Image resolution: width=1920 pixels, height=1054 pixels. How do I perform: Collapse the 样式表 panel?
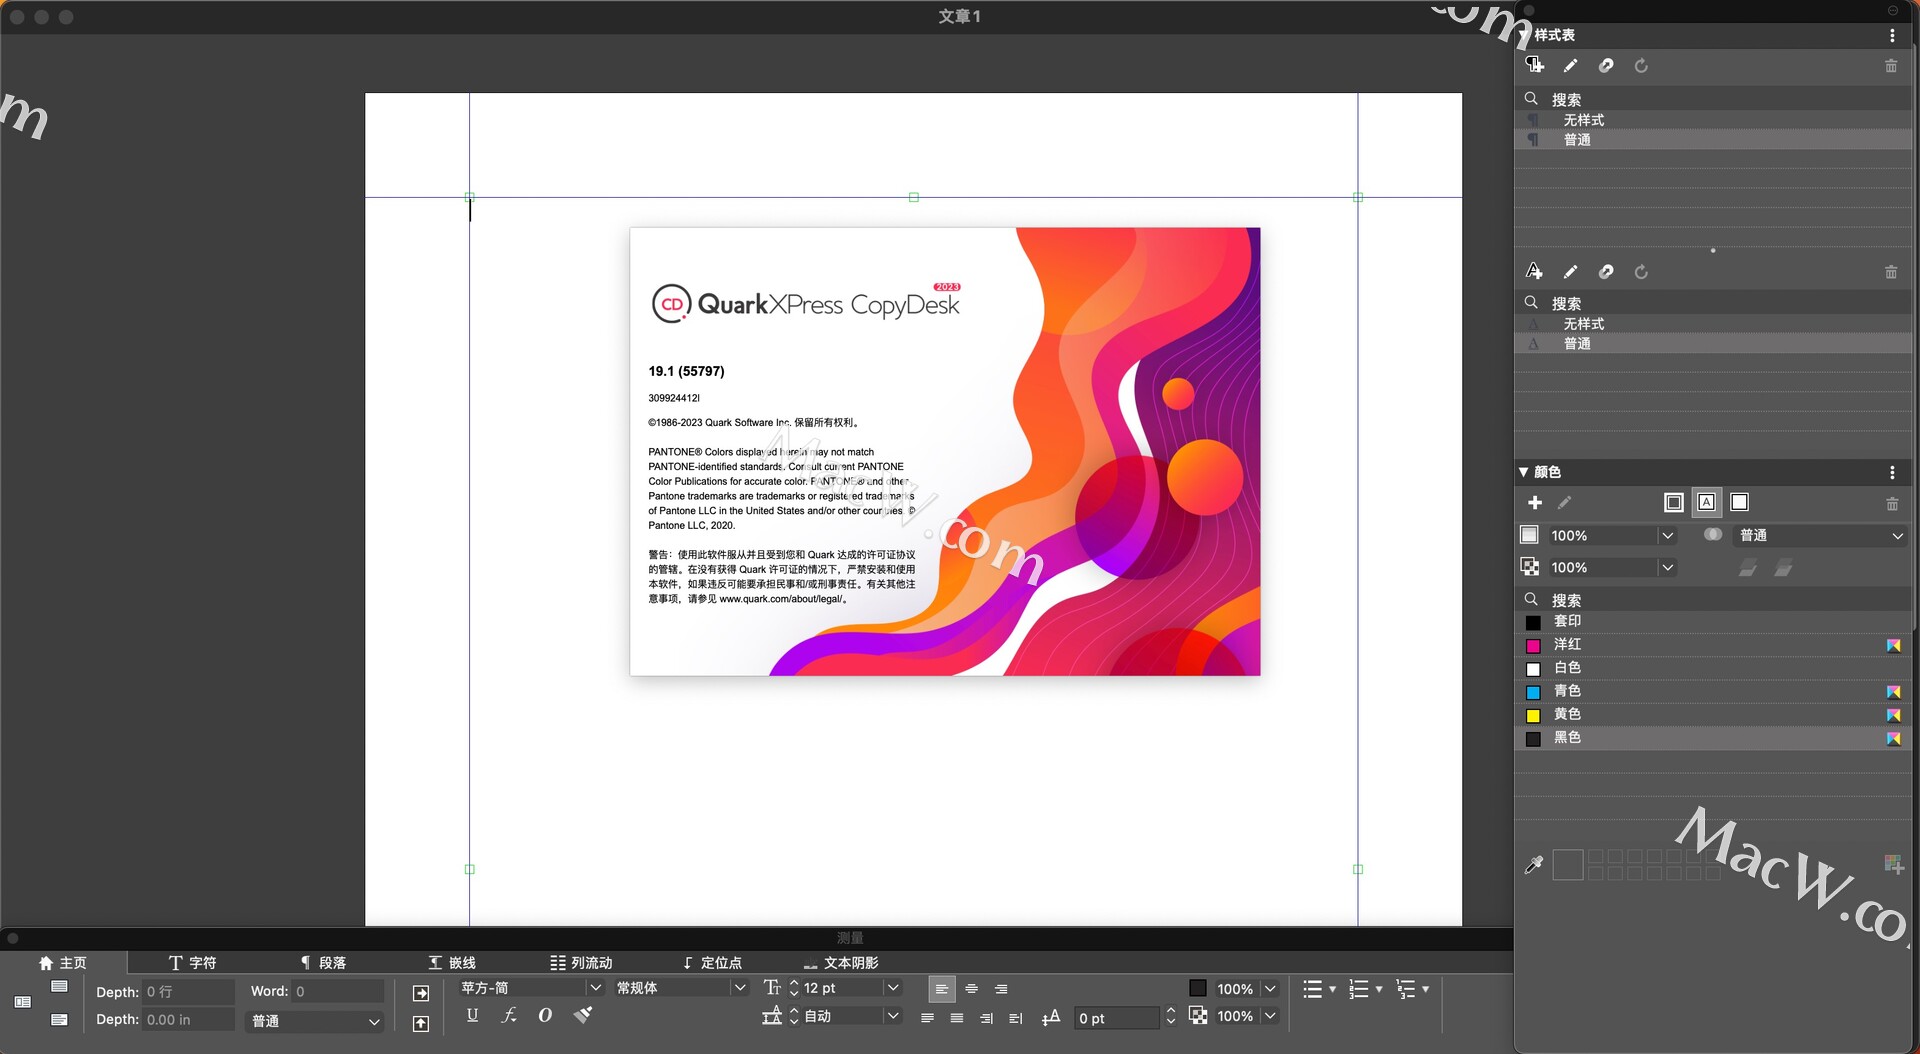pyautogui.click(x=1524, y=35)
